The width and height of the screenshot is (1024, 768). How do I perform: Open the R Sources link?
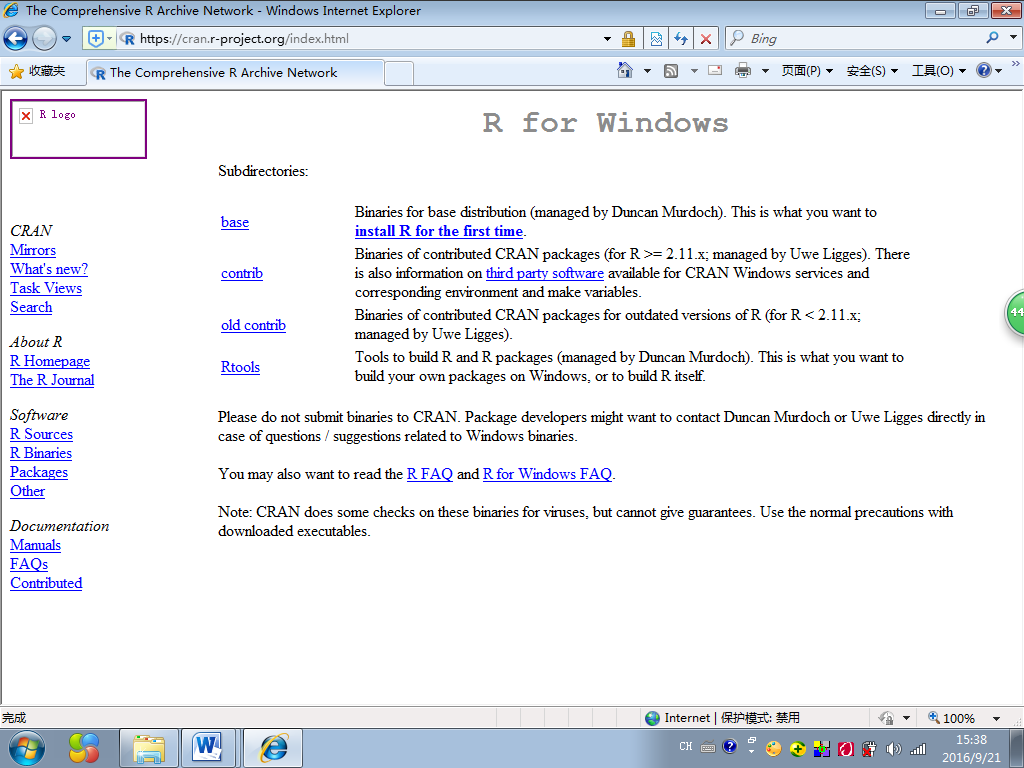pyautogui.click(x=41, y=434)
